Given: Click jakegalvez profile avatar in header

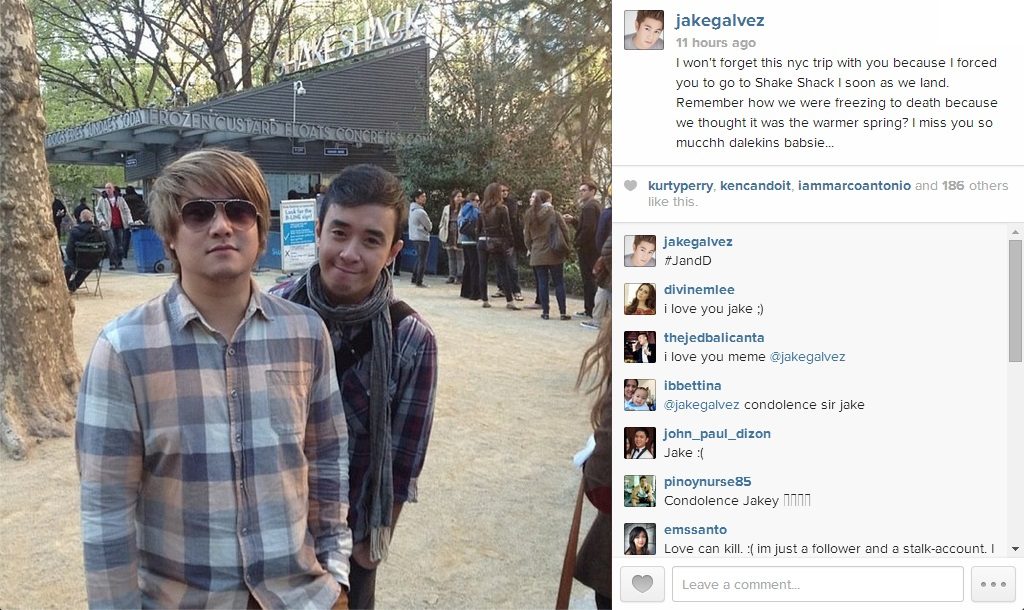Looking at the screenshot, I should coord(643,30).
